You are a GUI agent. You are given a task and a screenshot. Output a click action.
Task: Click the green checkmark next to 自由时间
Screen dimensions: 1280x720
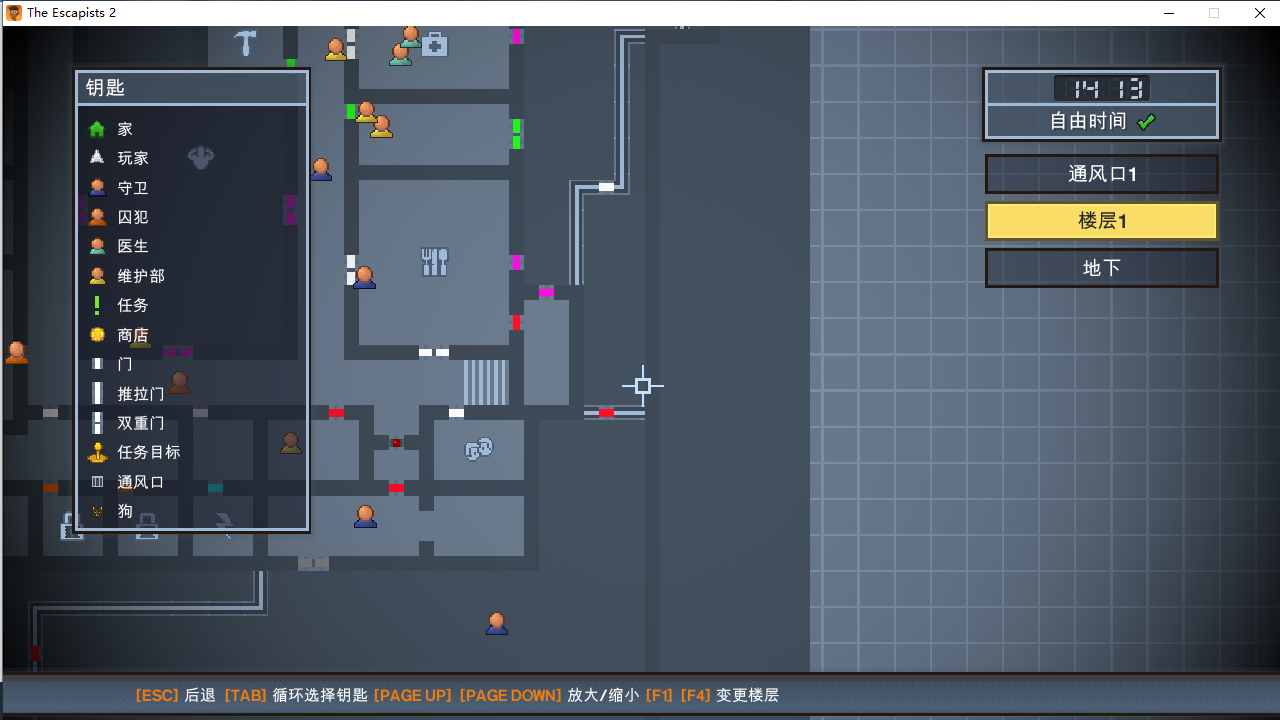pyautogui.click(x=1146, y=121)
